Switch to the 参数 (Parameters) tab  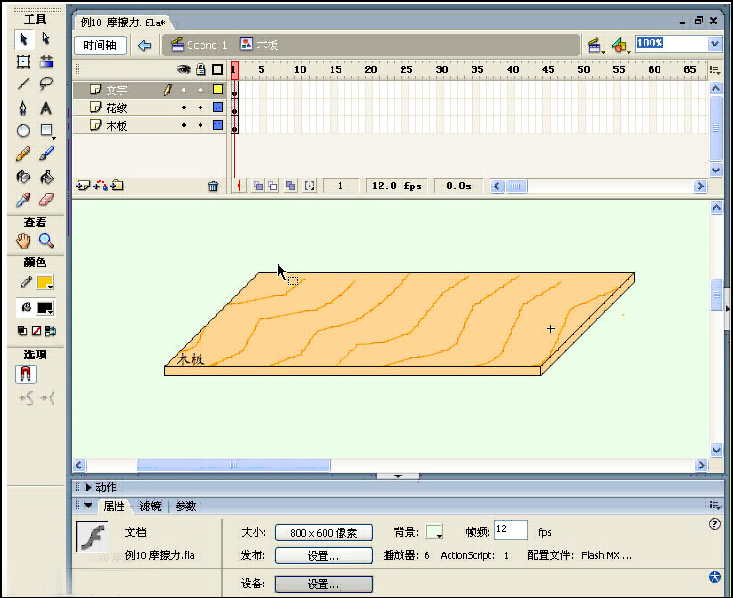coord(185,506)
